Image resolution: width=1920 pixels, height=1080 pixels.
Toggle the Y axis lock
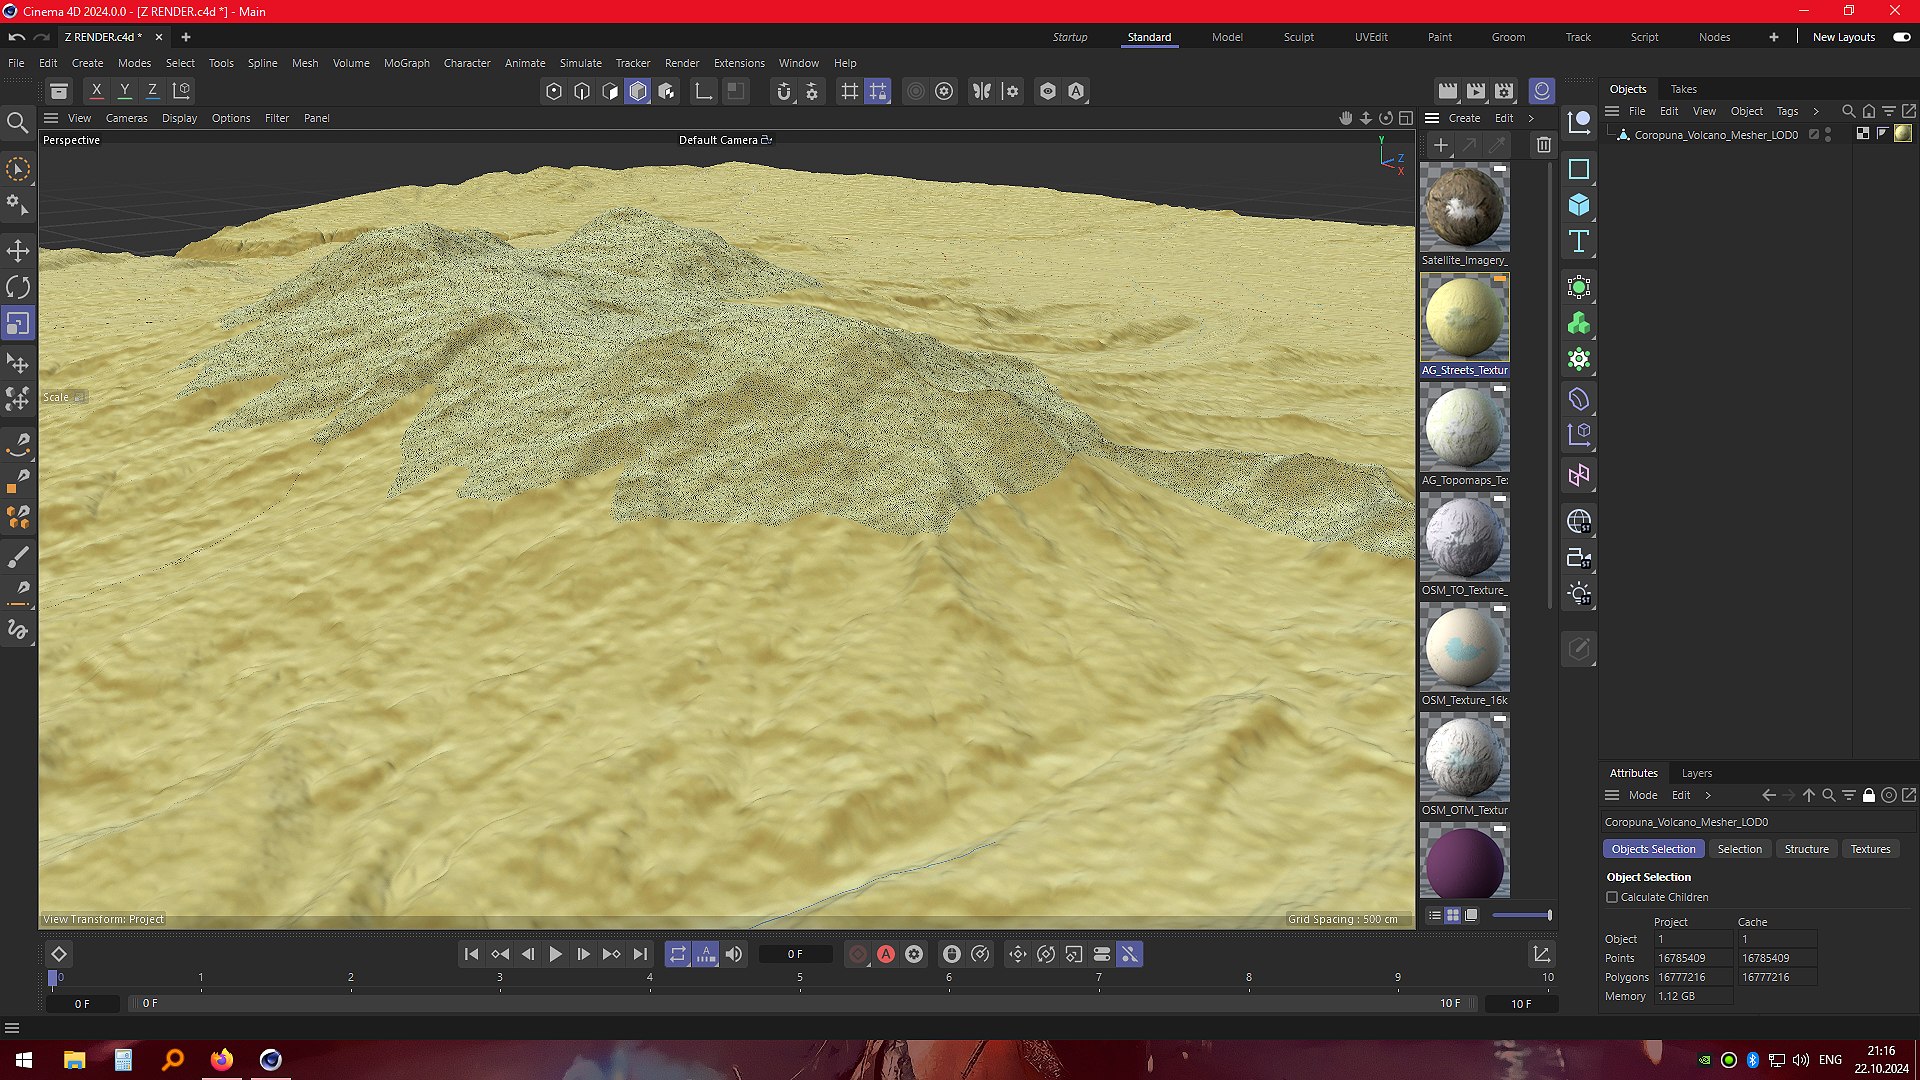pyautogui.click(x=125, y=91)
